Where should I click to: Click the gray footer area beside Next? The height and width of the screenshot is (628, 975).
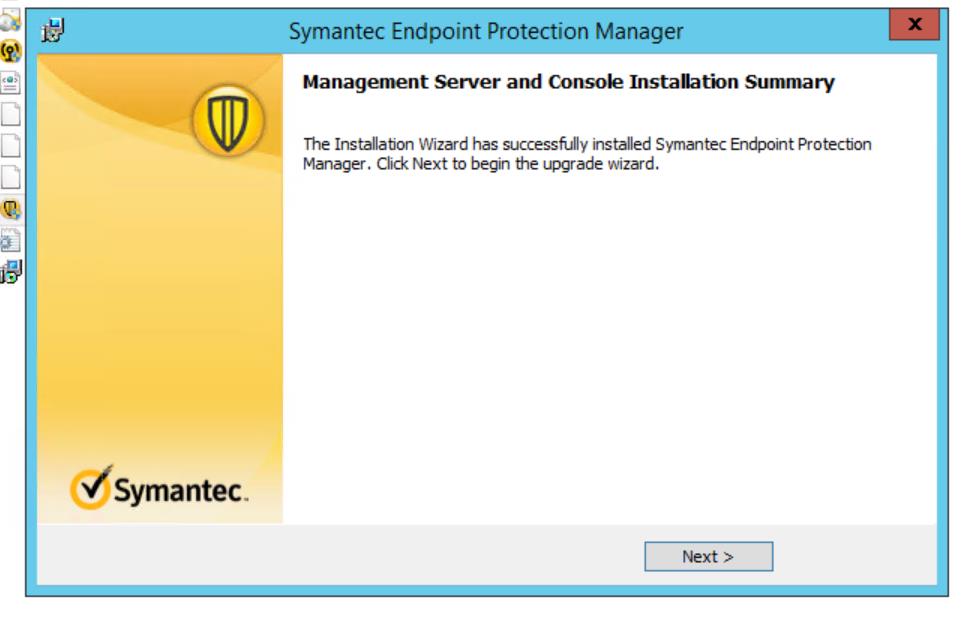(x=450, y=555)
